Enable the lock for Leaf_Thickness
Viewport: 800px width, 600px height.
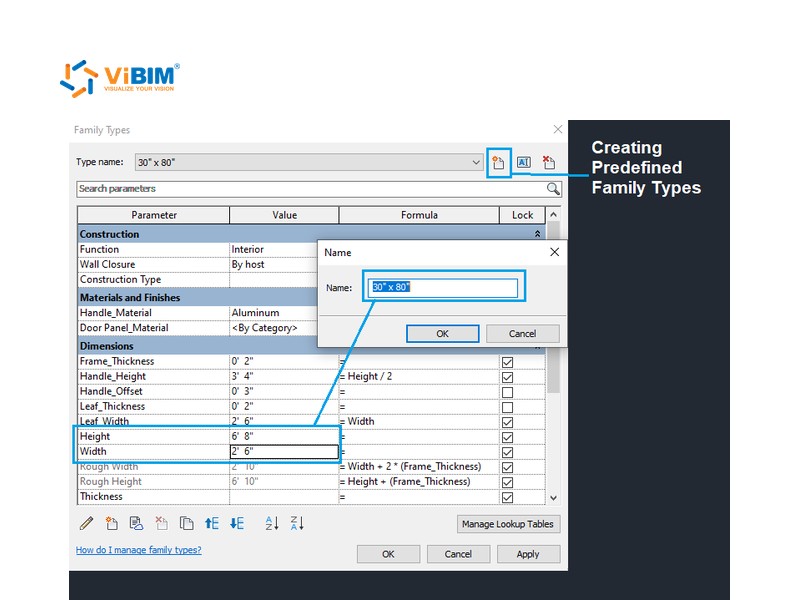[x=507, y=407]
